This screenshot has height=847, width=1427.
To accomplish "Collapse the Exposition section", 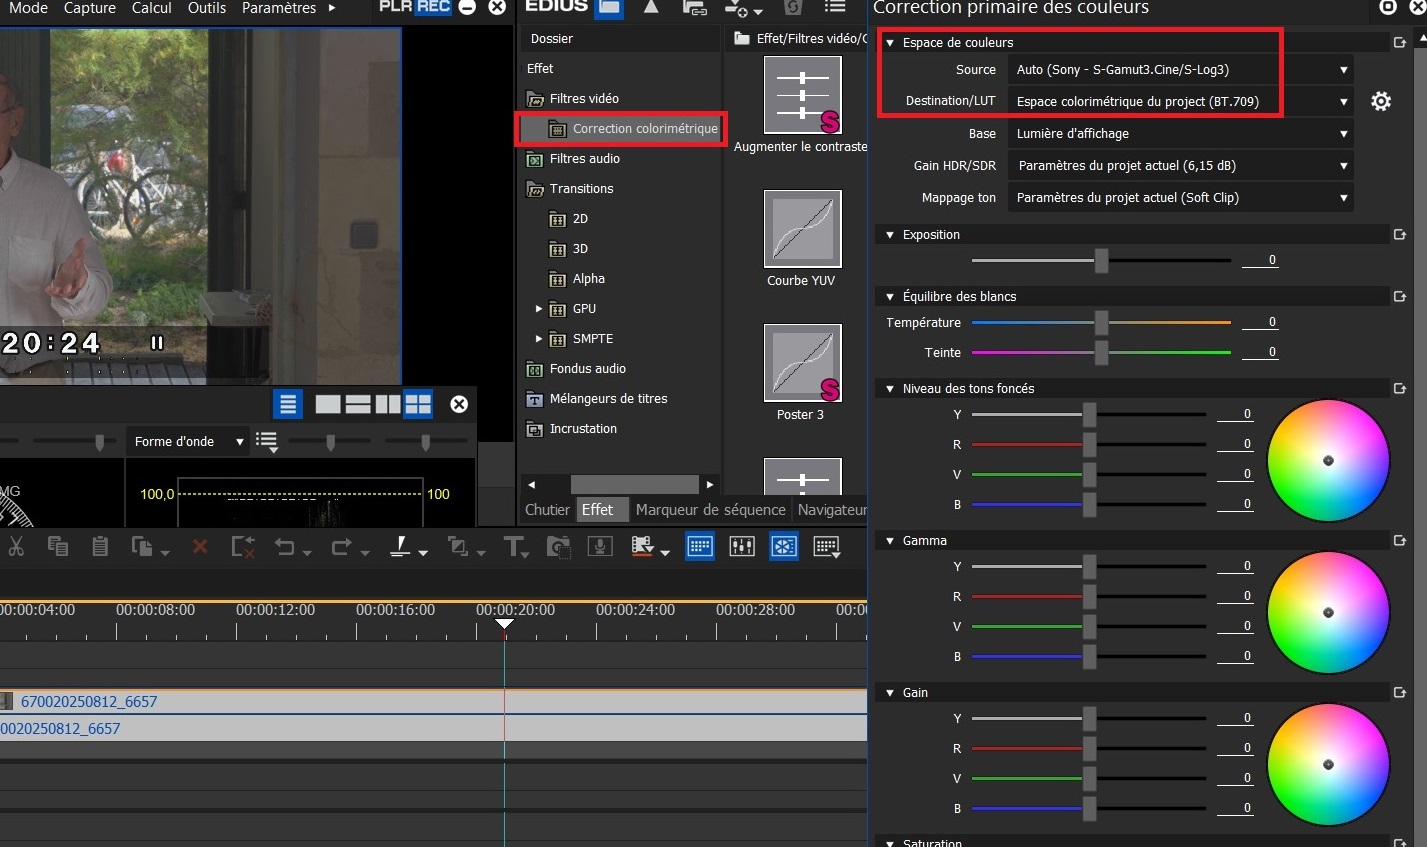I will (x=890, y=235).
